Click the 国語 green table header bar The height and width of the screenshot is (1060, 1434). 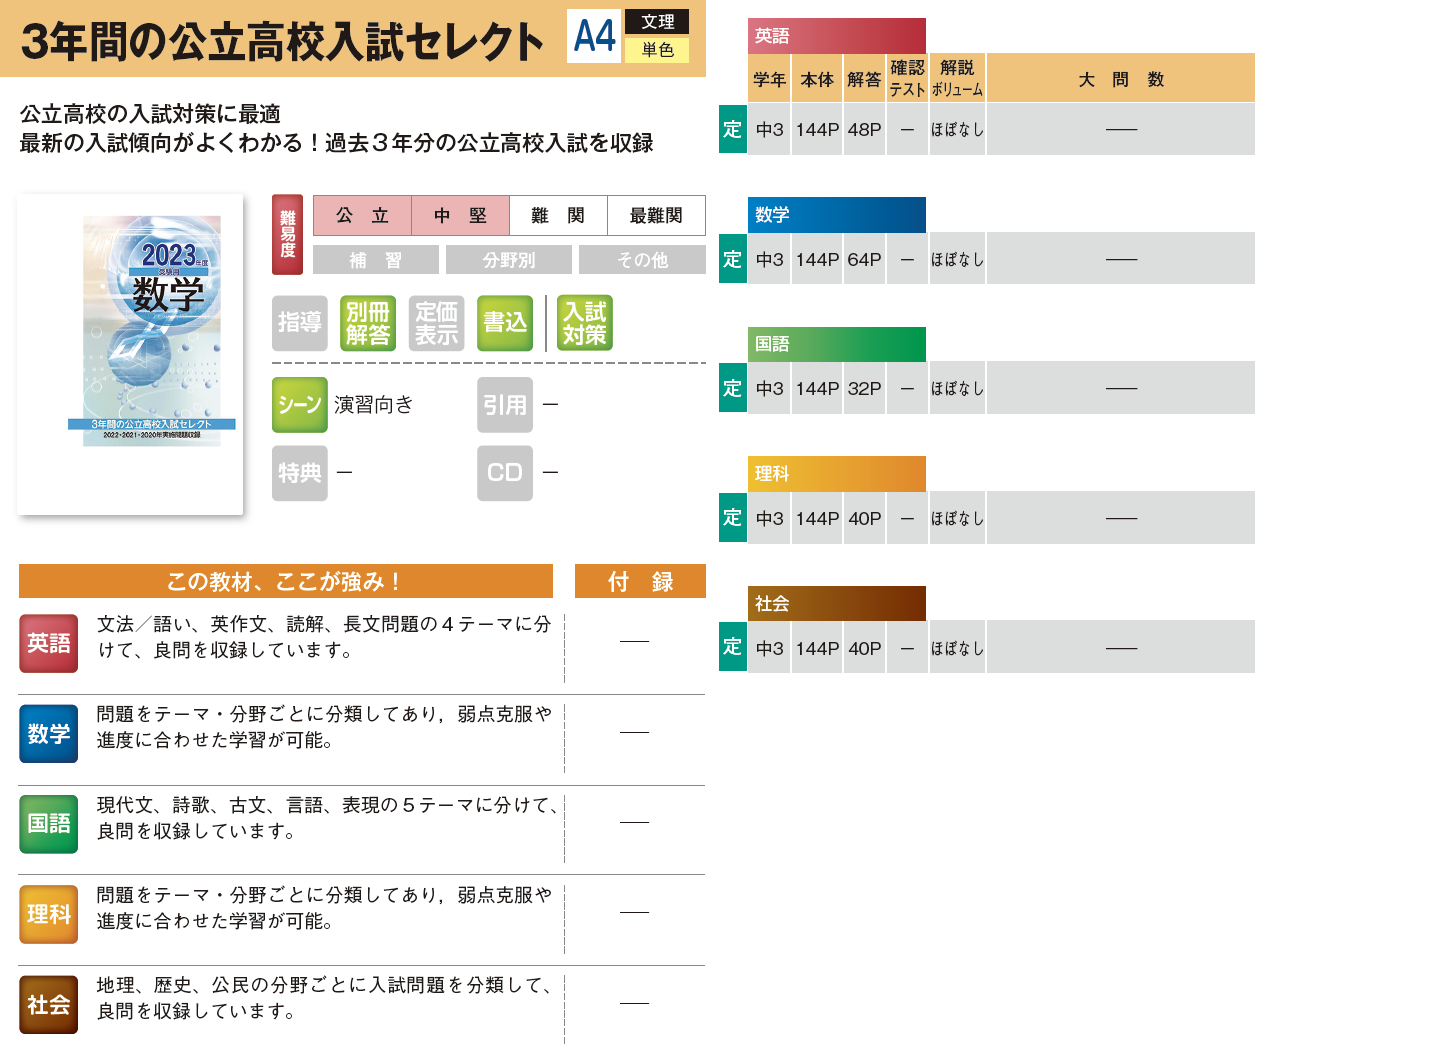[x=837, y=344]
